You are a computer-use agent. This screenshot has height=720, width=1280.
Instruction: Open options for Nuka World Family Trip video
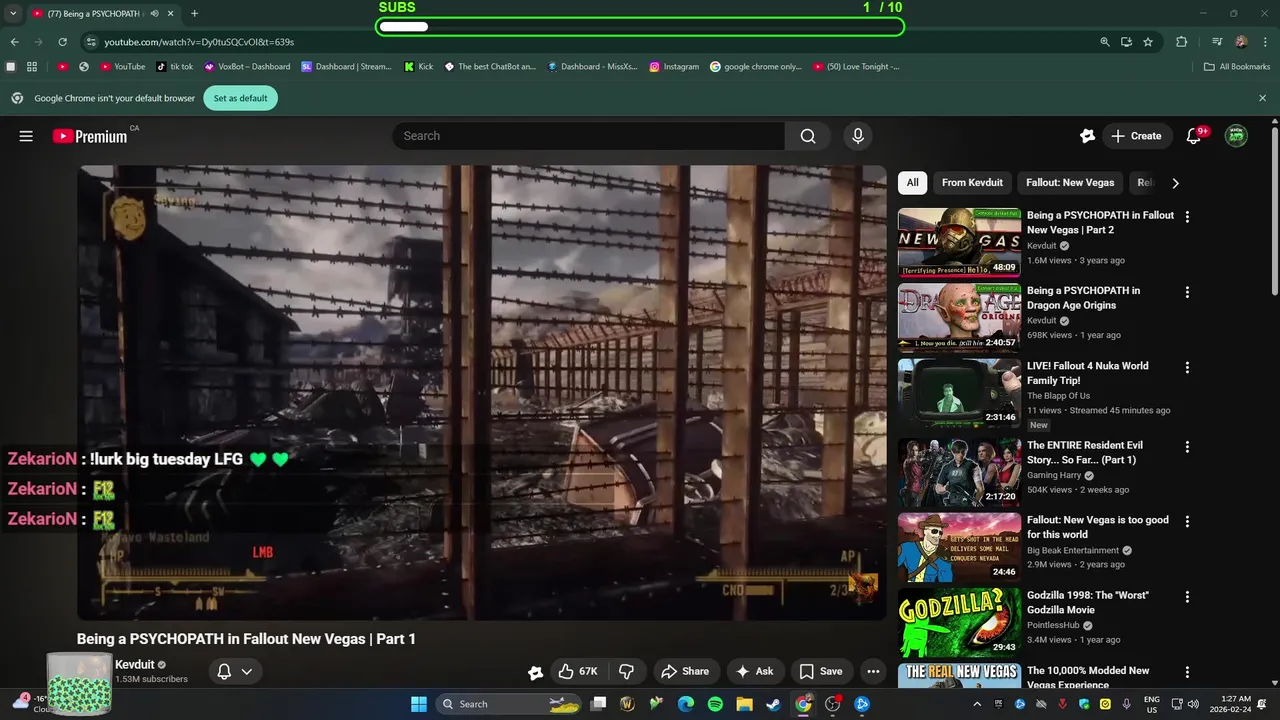pyautogui.click(x=1187, y=367)
